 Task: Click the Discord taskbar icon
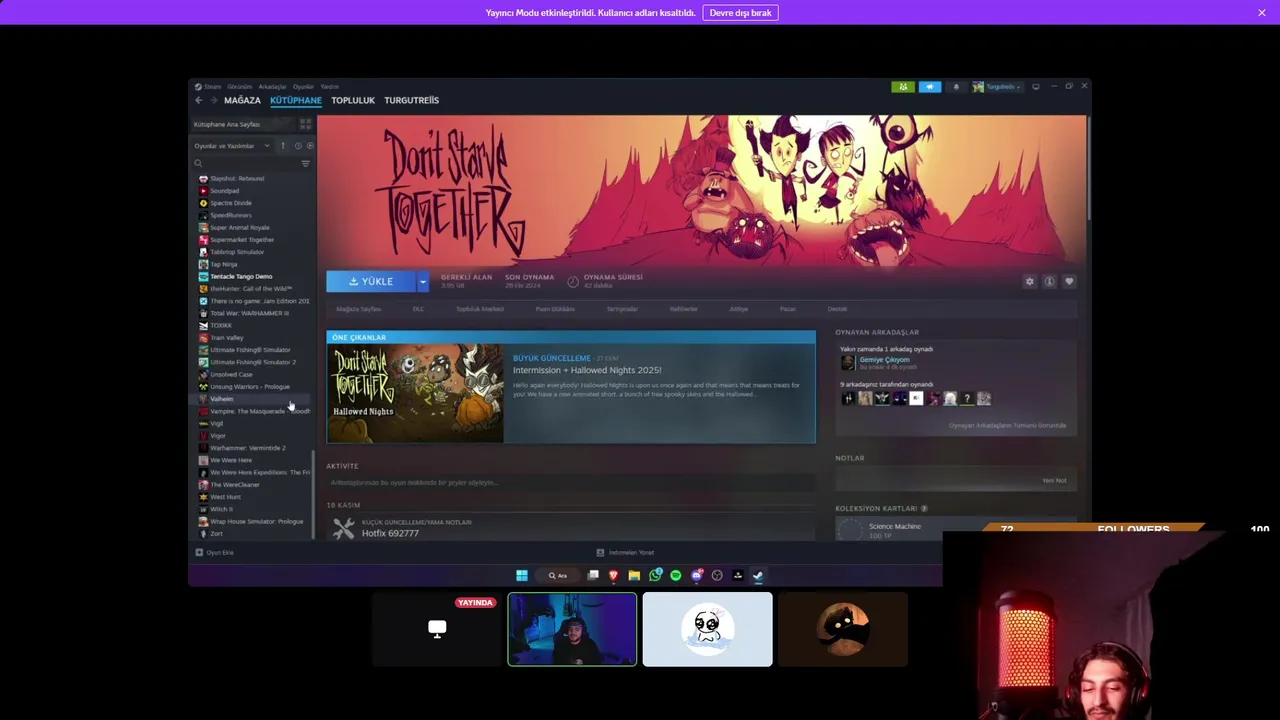[697, 575]
